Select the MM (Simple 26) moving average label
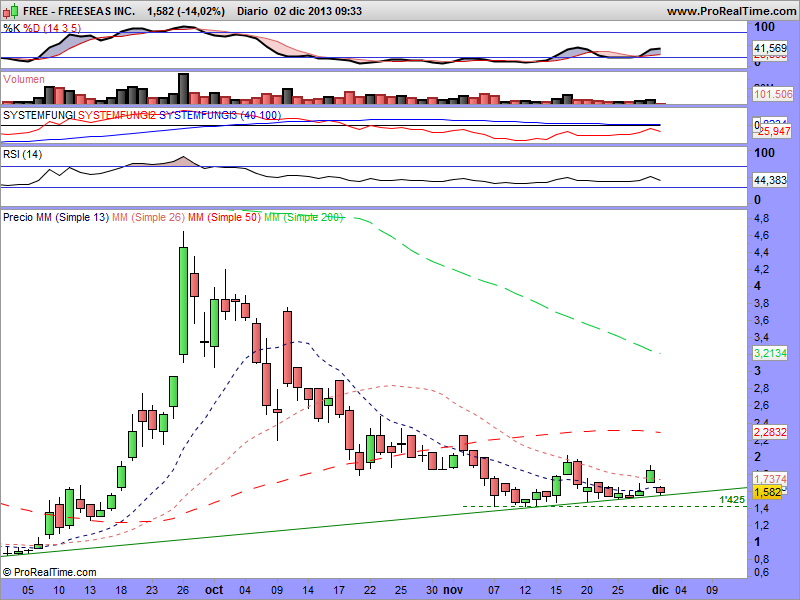The width and height of the screenshot is (800, 600). (148, 217)
